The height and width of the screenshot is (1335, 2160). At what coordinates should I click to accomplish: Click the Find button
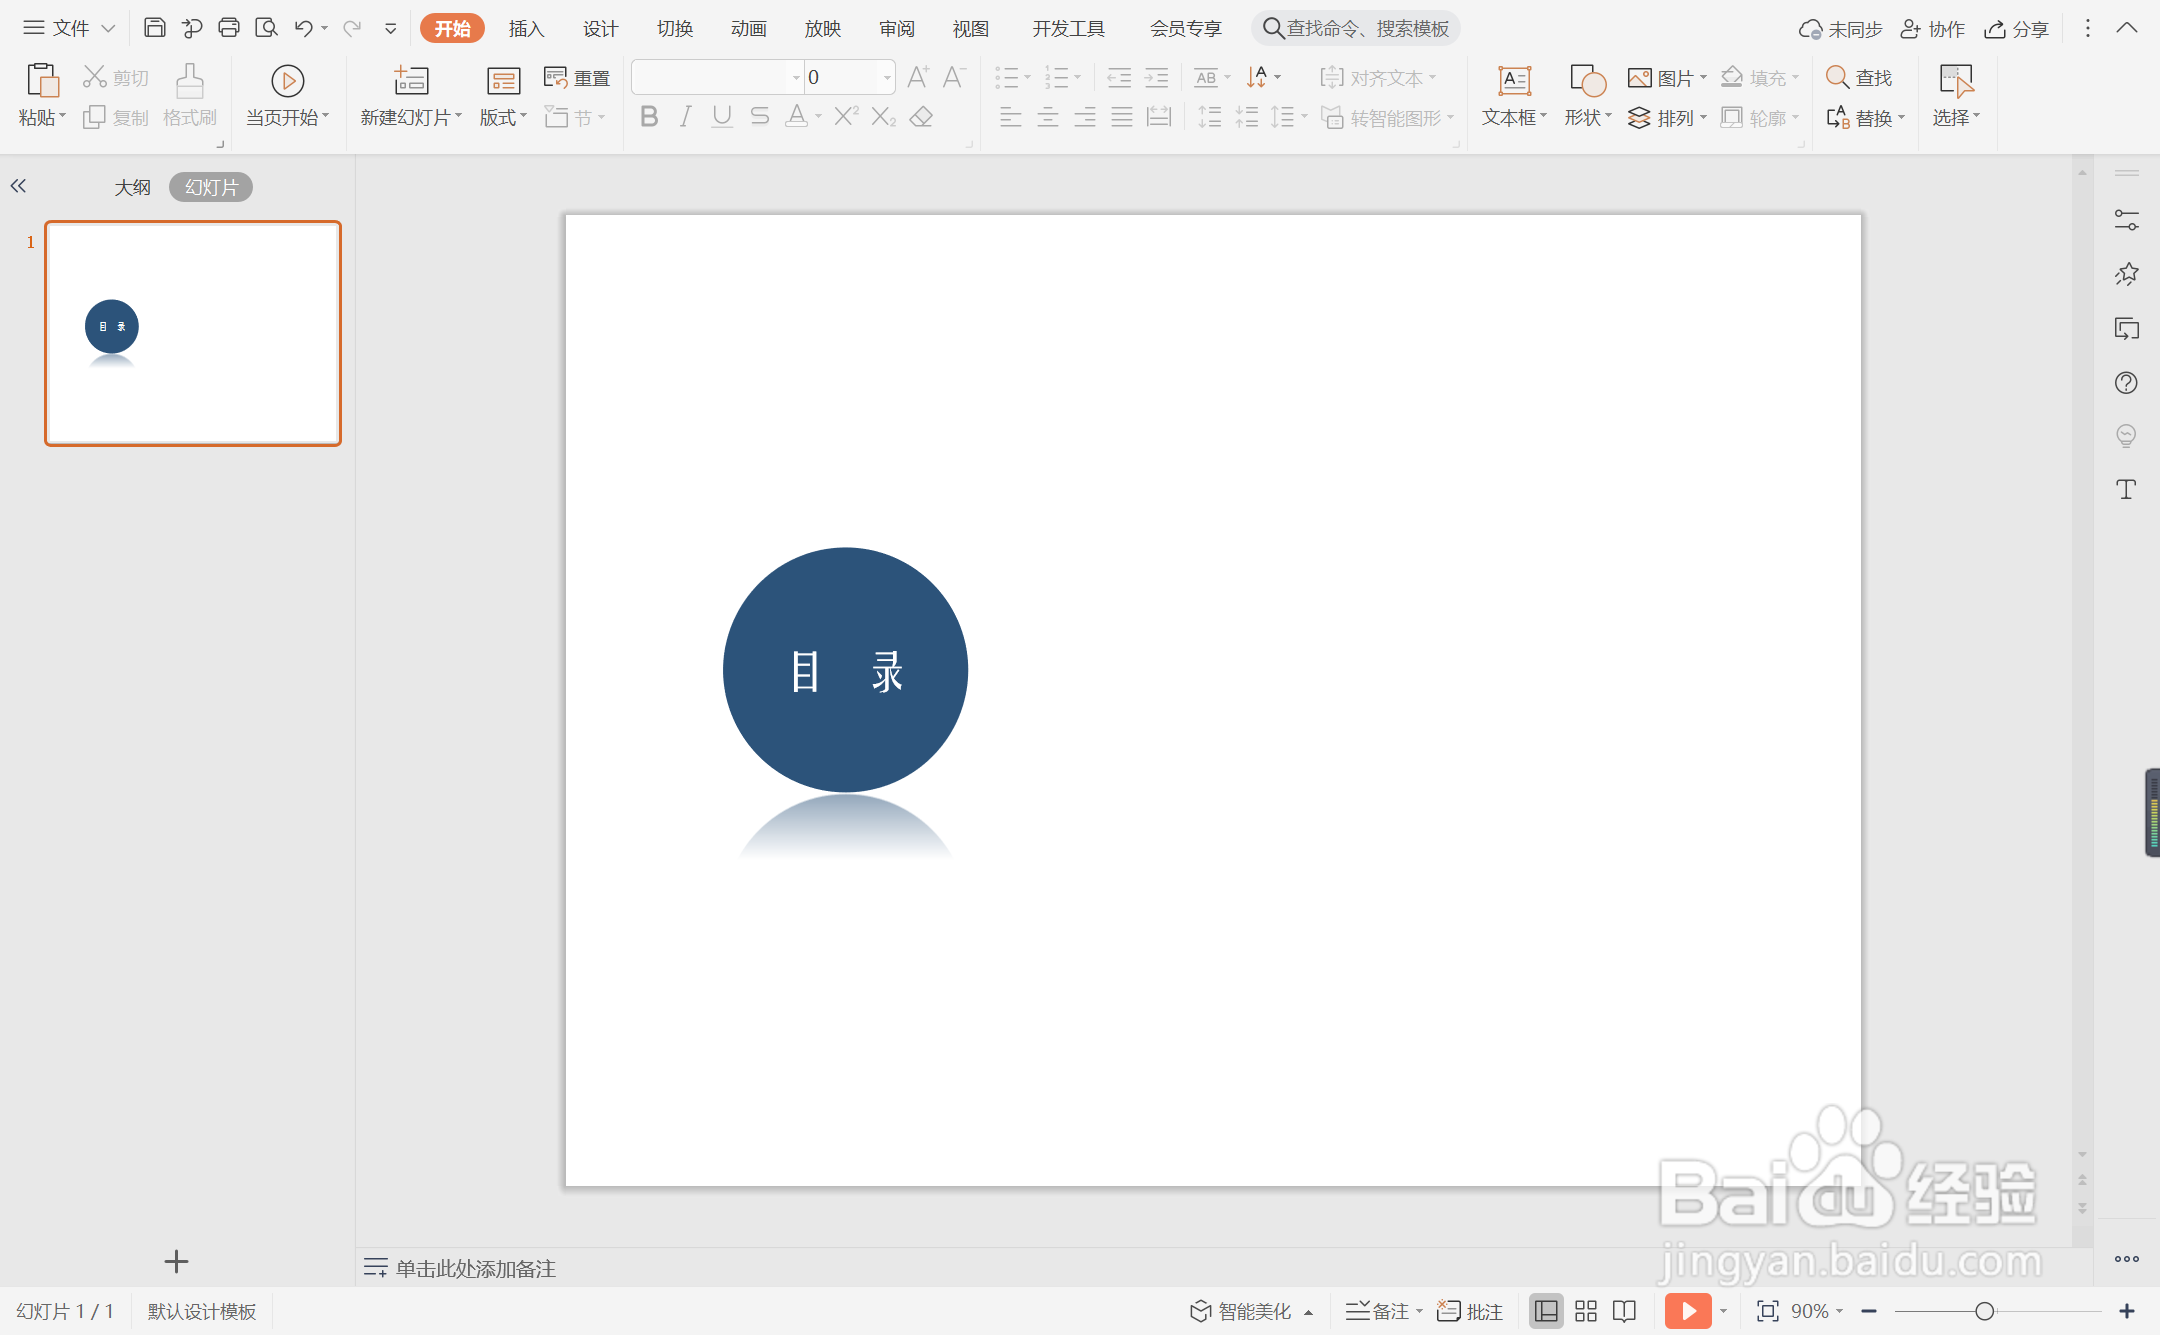tap(1860, 77)
